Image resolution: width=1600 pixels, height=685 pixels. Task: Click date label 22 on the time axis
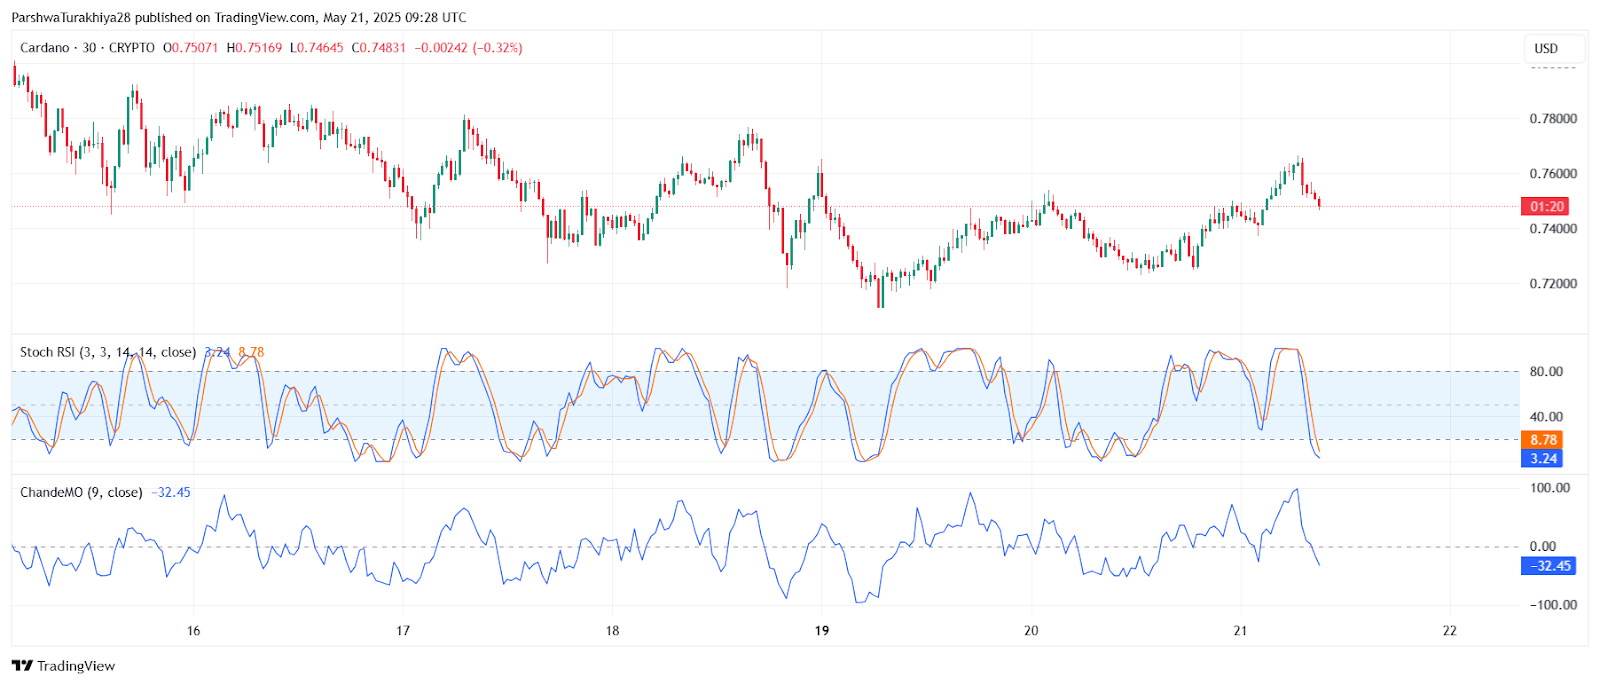click(x=1449, y=630)
